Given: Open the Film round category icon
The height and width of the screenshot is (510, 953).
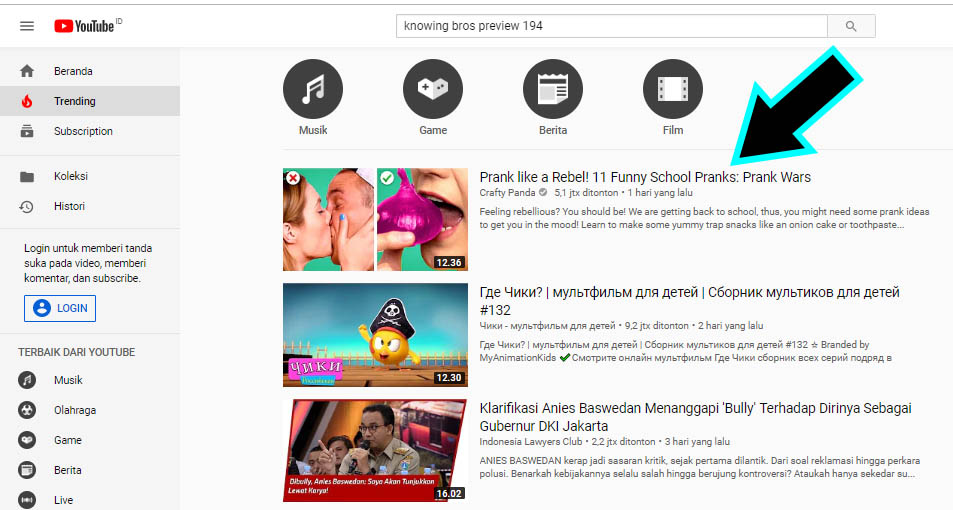Looking at the screenshot, I should coord(673,89).
